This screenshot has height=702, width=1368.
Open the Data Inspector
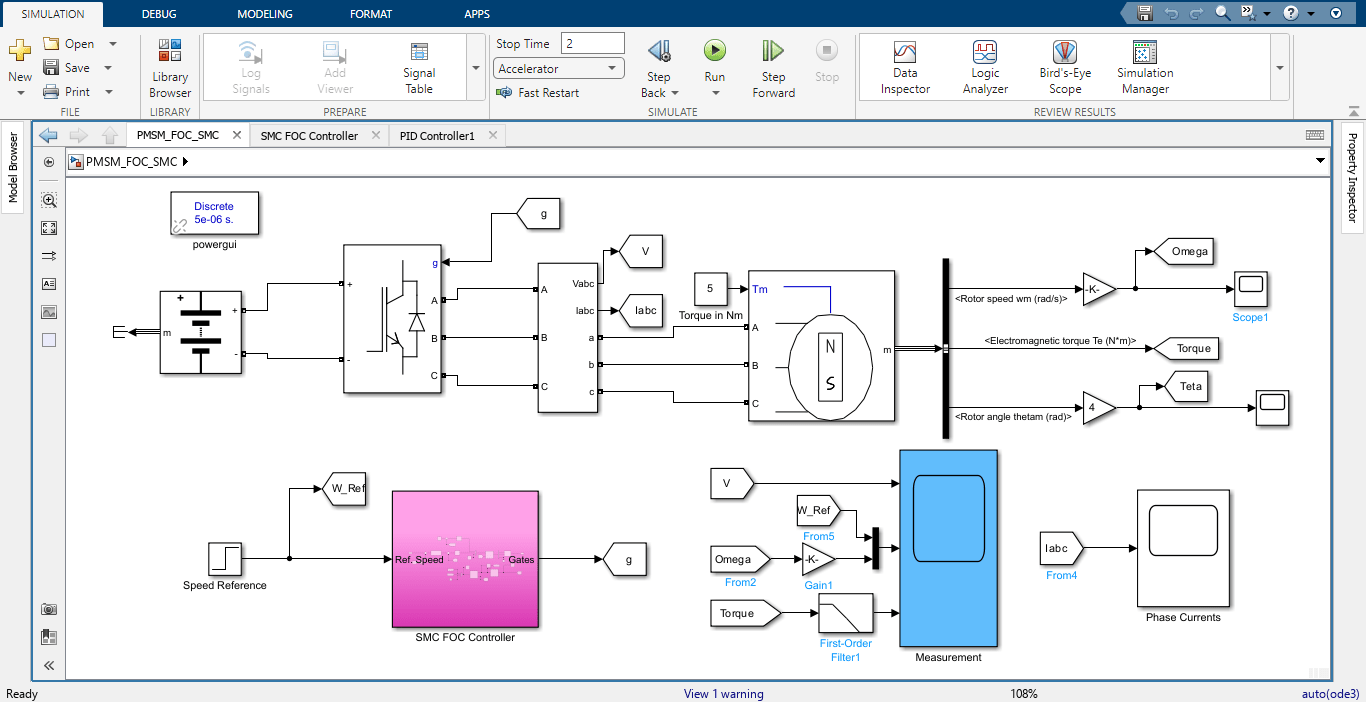tap(904, 67)
